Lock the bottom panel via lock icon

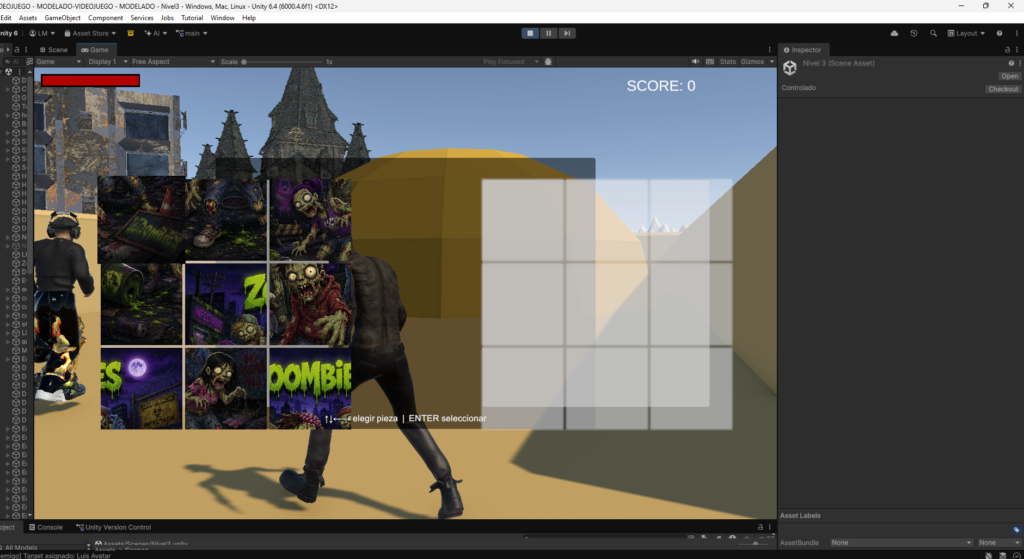(760, 527)
